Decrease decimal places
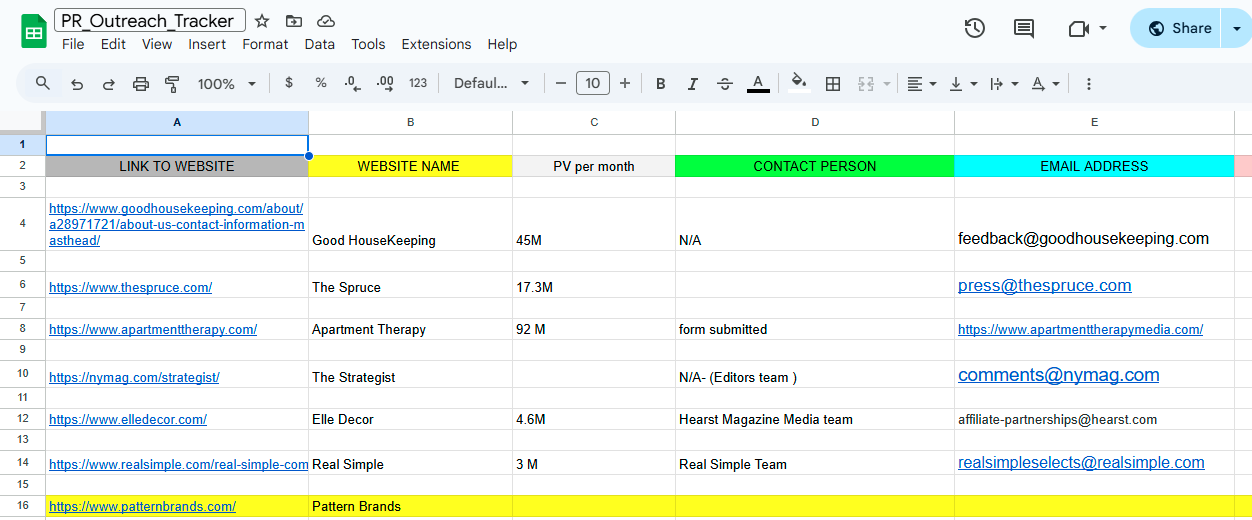Screen dimensions: 1252x520 352,83
